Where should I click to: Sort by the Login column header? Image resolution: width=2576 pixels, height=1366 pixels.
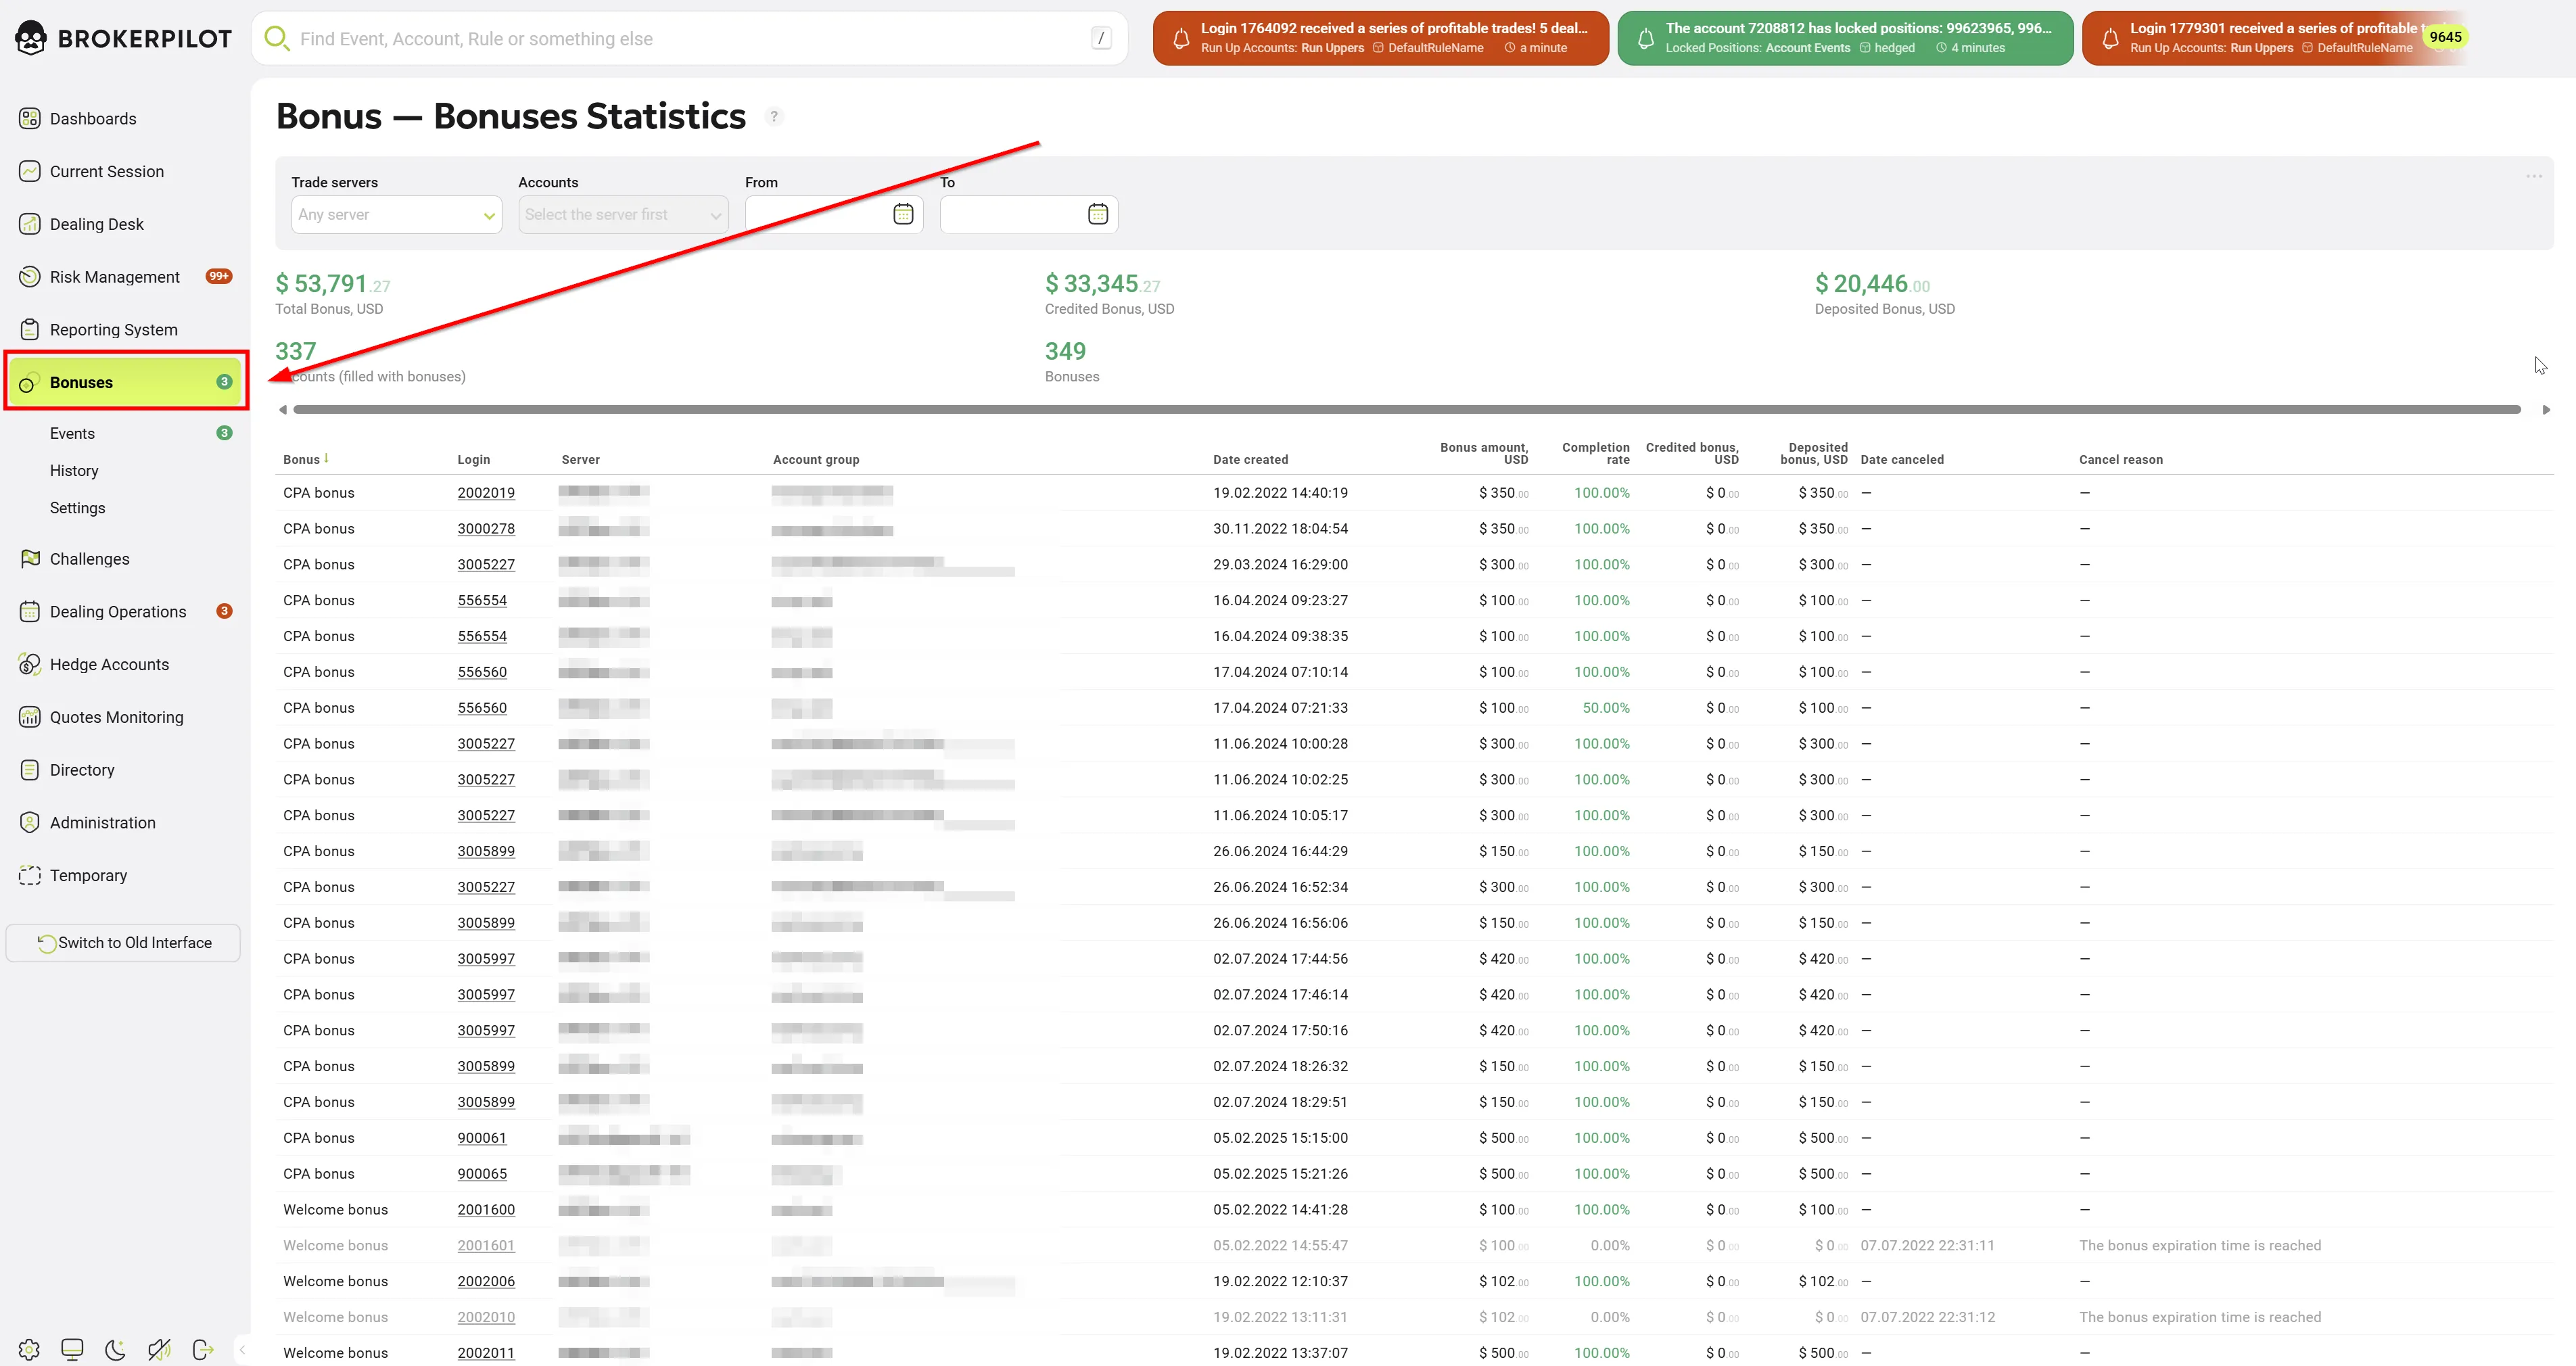474,460
